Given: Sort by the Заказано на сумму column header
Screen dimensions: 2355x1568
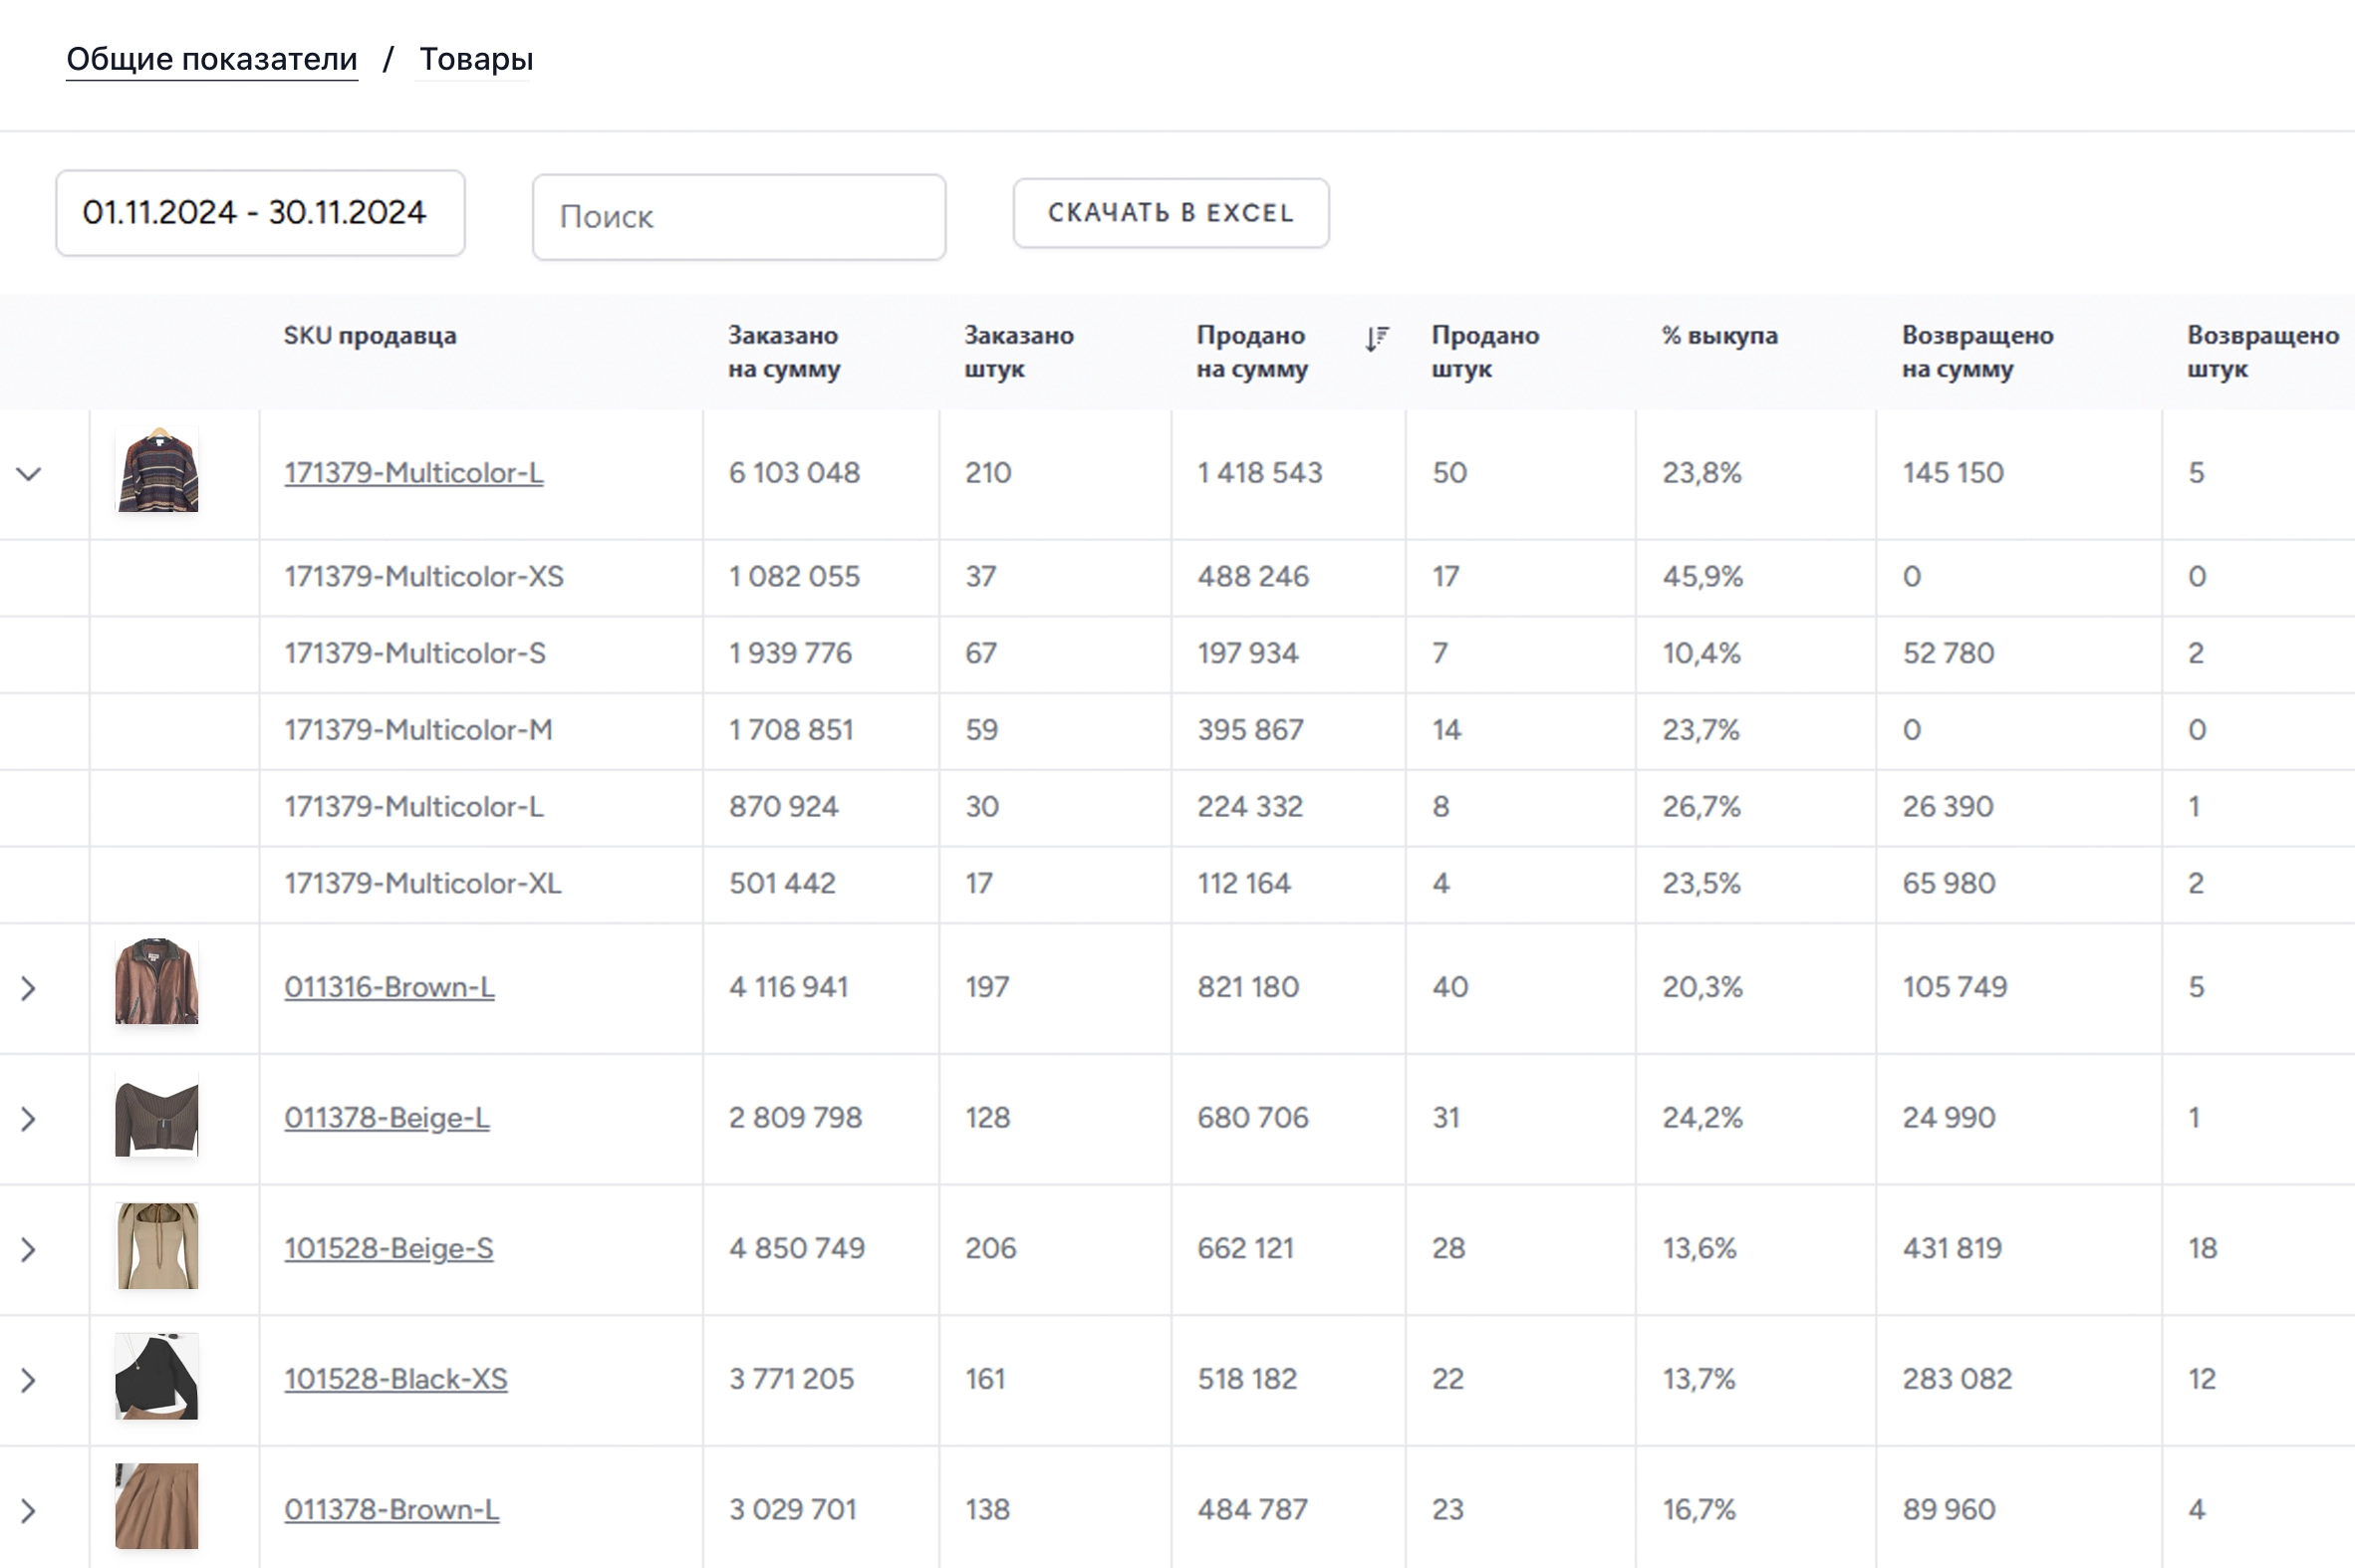Looking at the screenshot, I should (x=784, y=352).
